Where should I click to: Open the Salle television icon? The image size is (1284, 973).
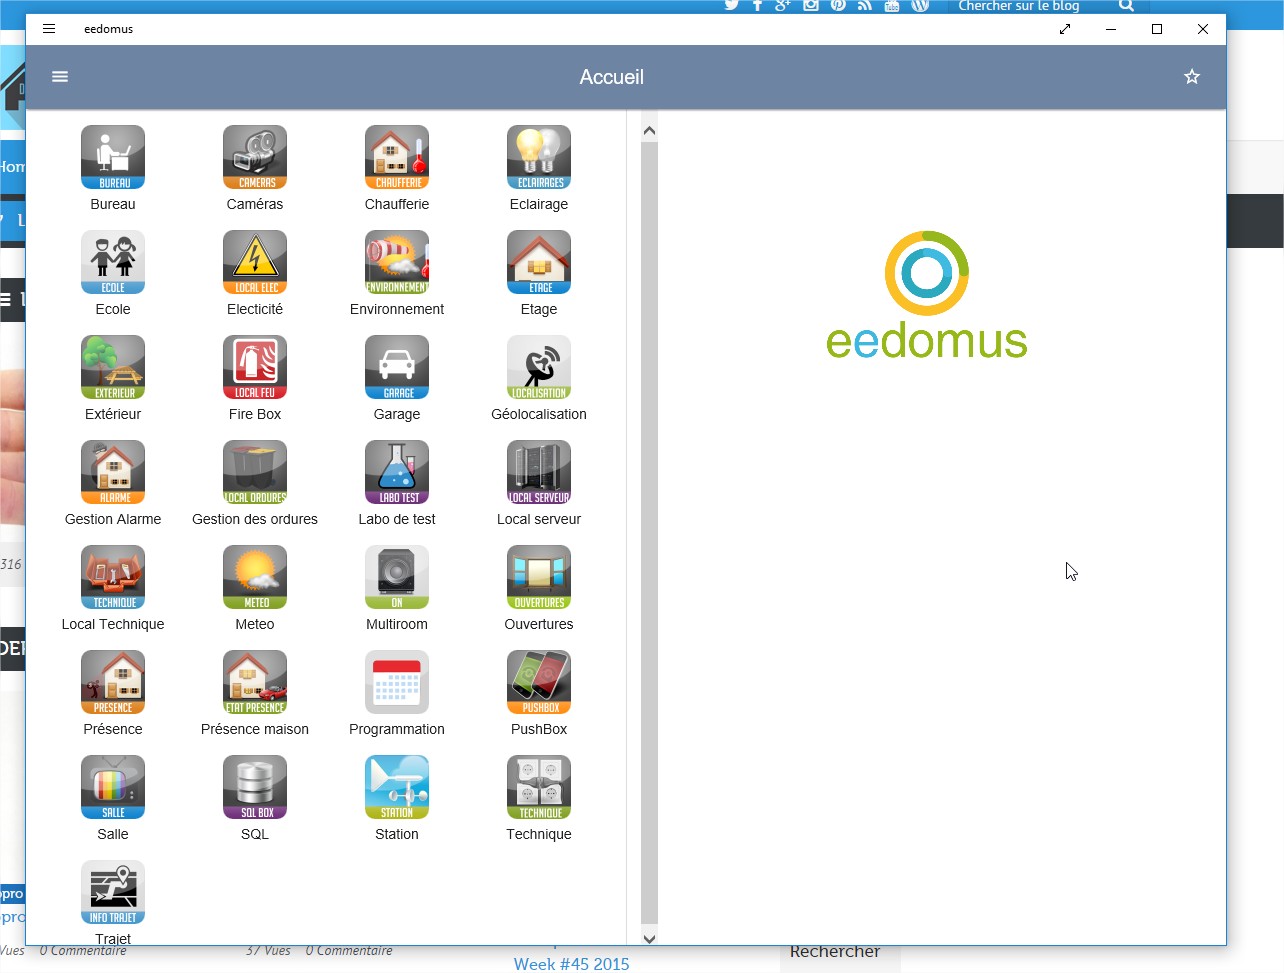(x=113, y=787)
